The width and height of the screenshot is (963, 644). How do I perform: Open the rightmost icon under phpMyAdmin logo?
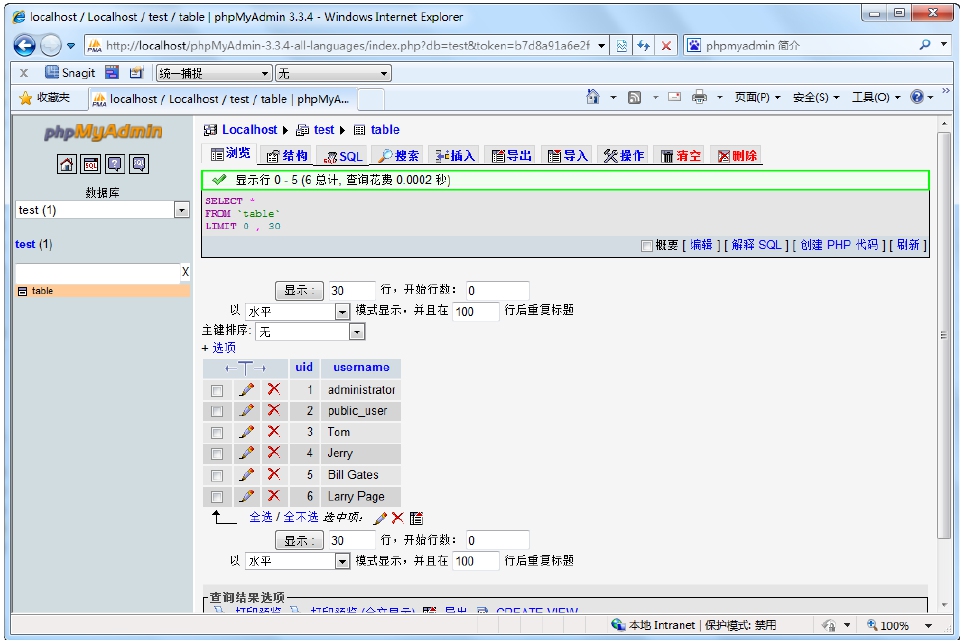tap(139, 164)
